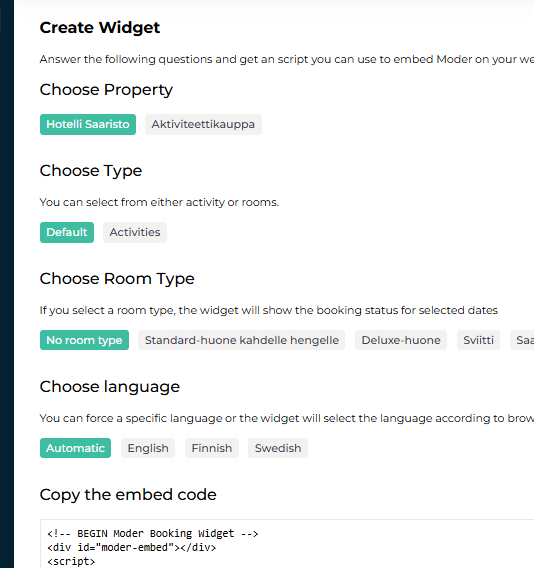
Task: Select the No room type option
Action: [x=84, y=340]
